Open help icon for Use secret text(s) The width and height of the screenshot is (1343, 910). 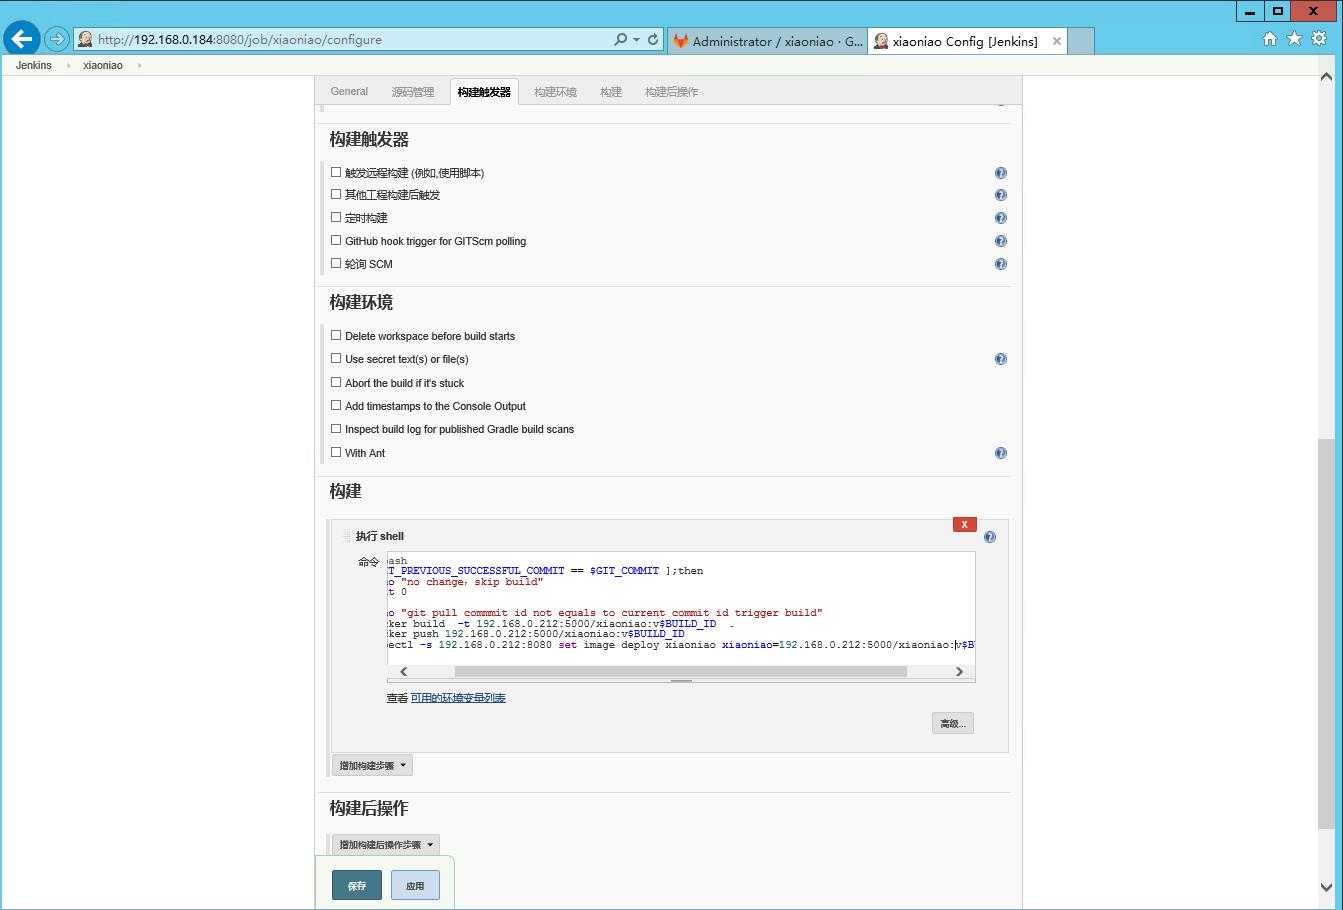pos(1000,359)
